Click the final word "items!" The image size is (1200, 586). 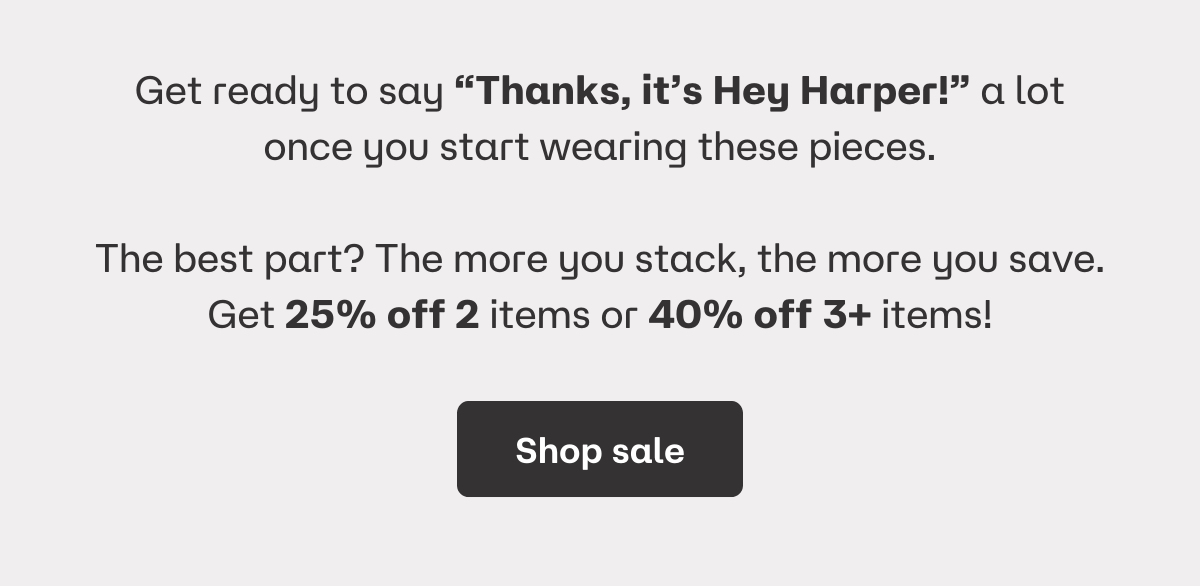[x=937, y=316]
